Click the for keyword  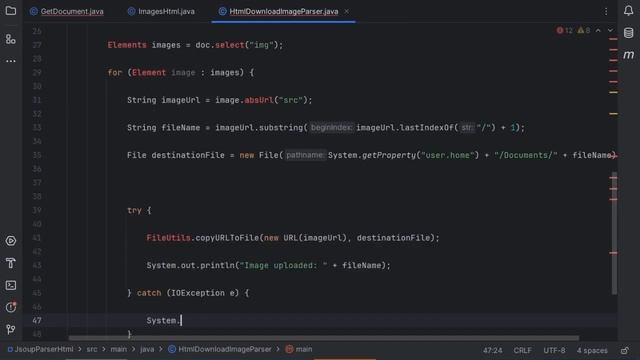115,73
